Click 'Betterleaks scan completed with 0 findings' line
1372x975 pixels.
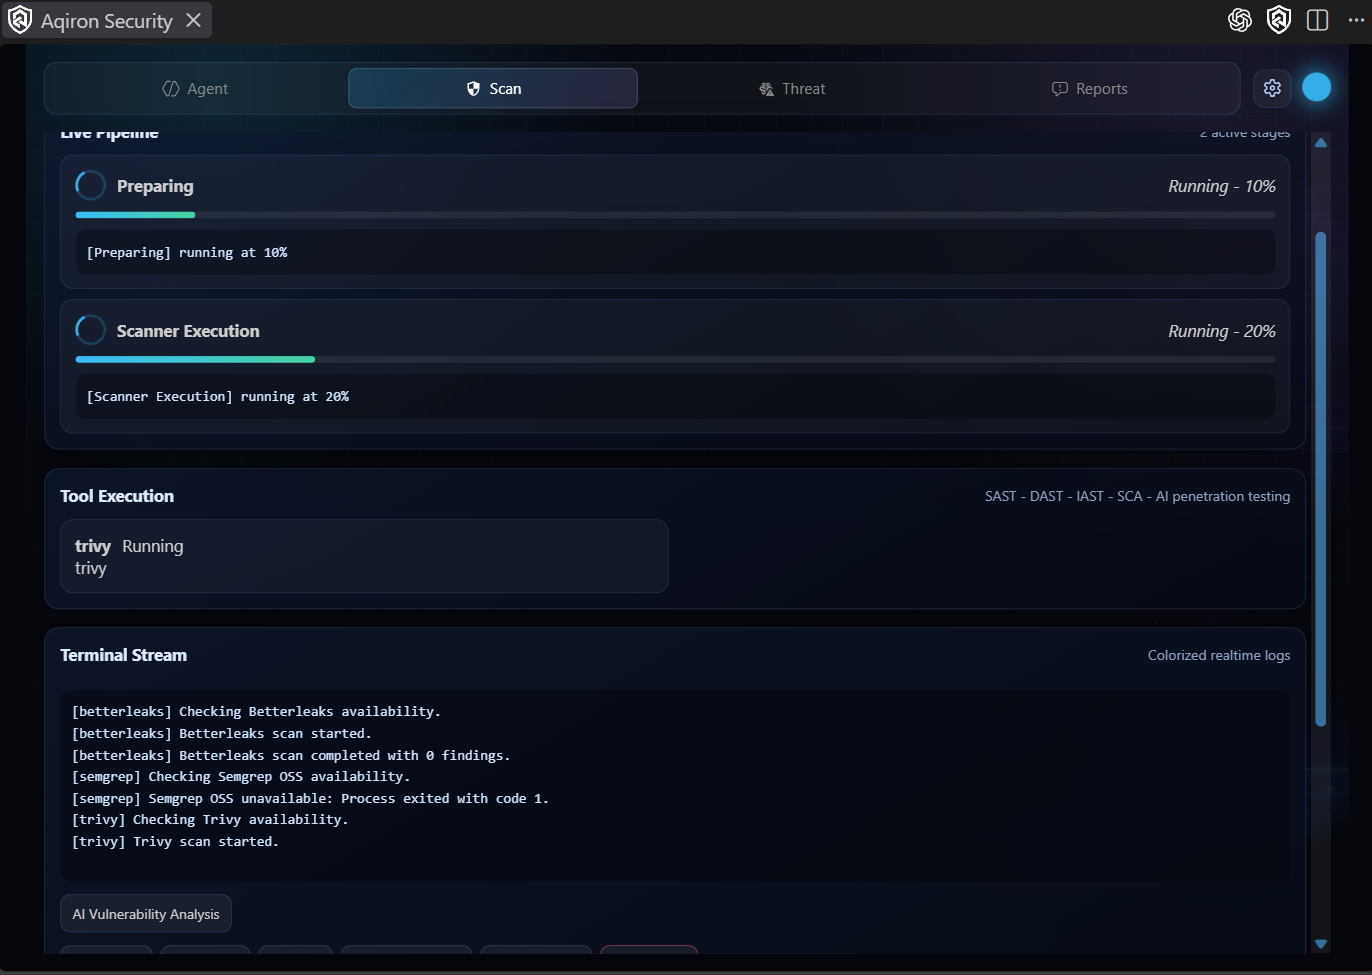(291, 756)
